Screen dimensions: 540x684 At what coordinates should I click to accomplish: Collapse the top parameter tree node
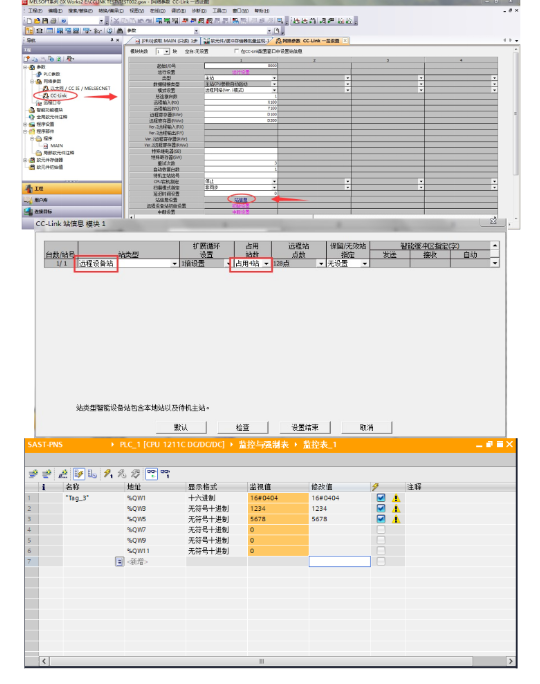[x=25, y=67]
